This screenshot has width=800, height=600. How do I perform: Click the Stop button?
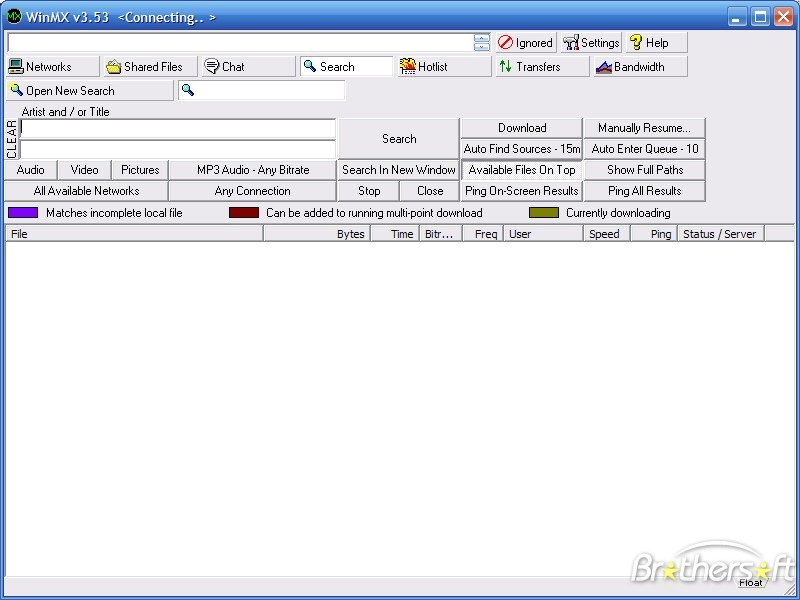369,191
